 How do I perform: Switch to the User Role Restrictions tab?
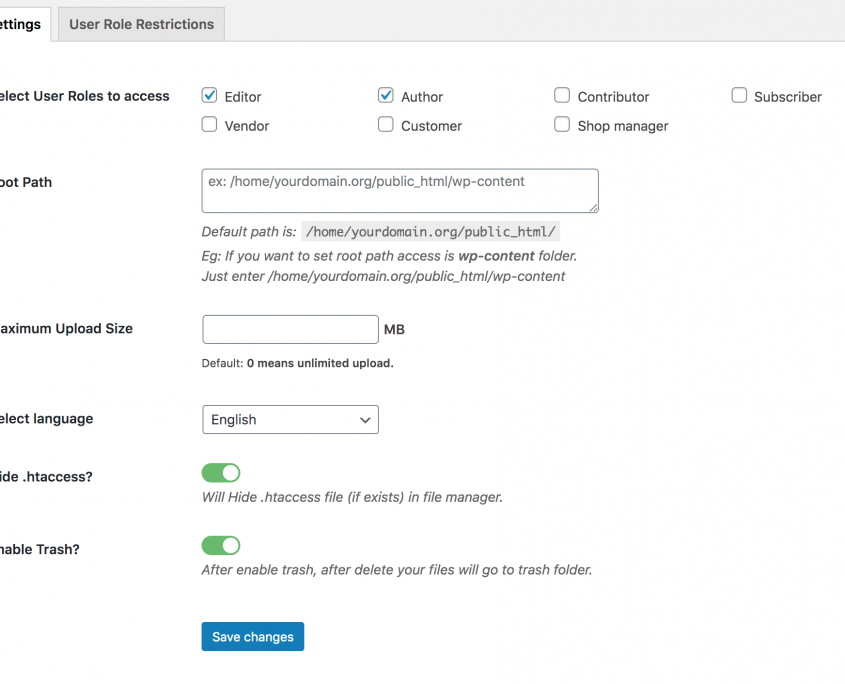pyautogui.click(x=141, y=24)
